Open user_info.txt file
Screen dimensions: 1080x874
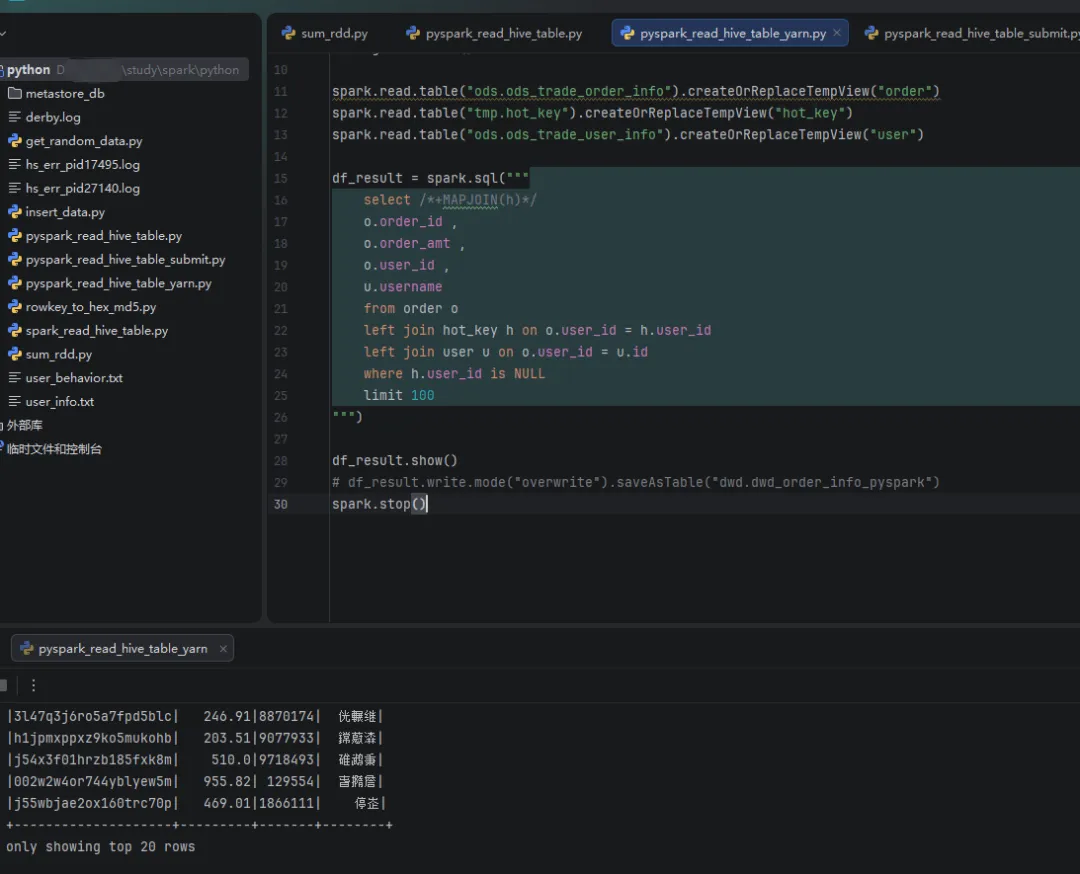(x=60, y=402)
